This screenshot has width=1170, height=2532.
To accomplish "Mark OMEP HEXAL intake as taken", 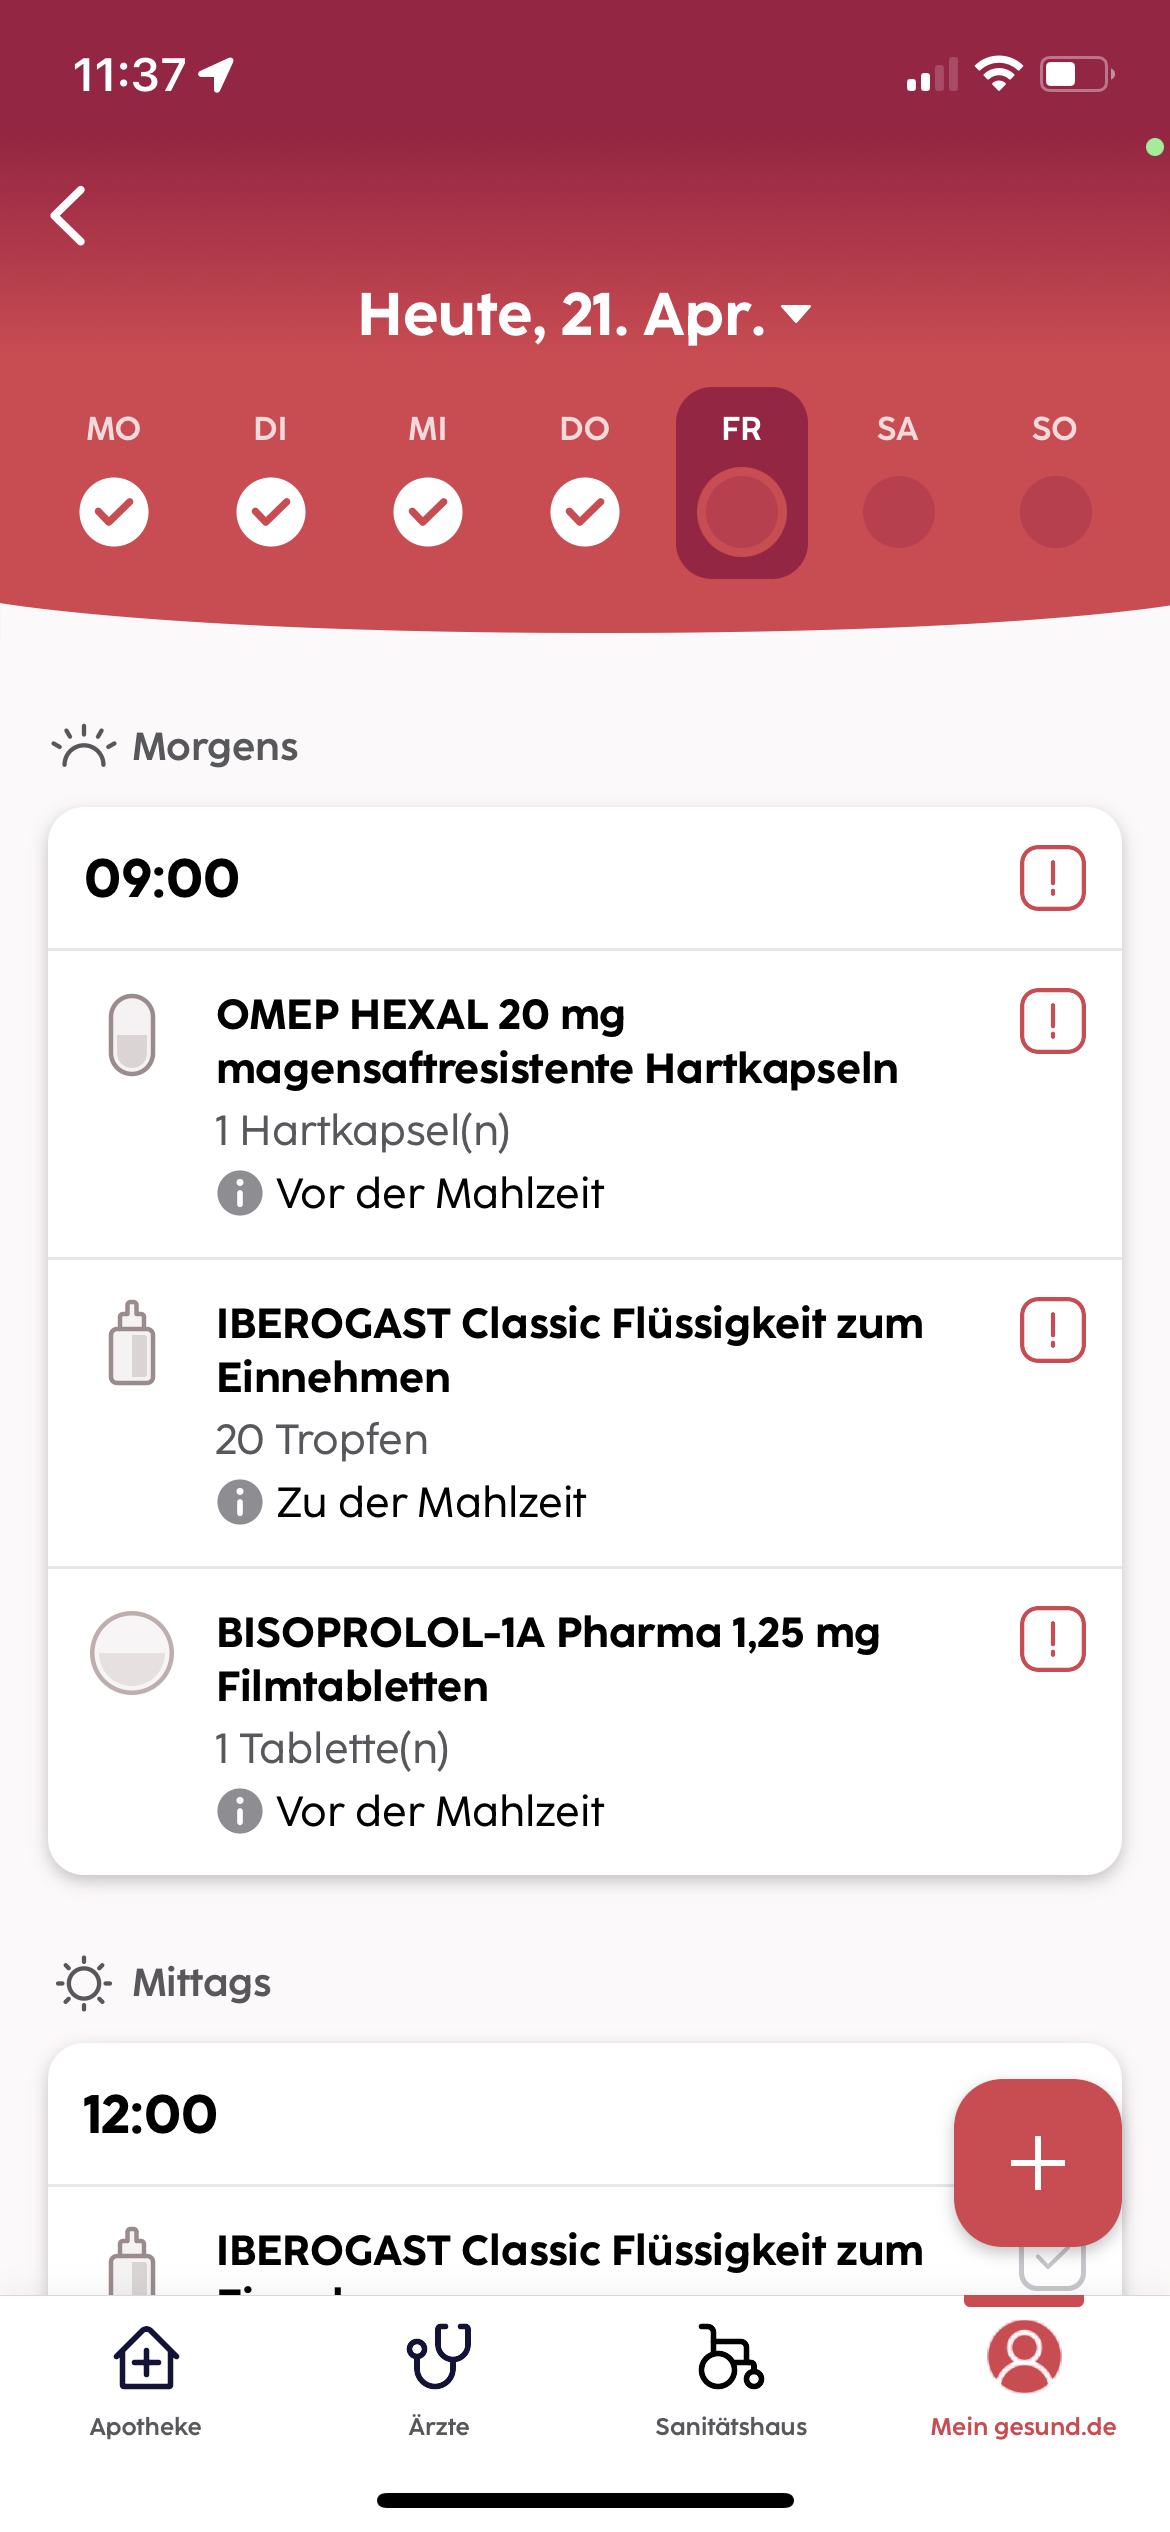I will click(x=1052, y=1021).
